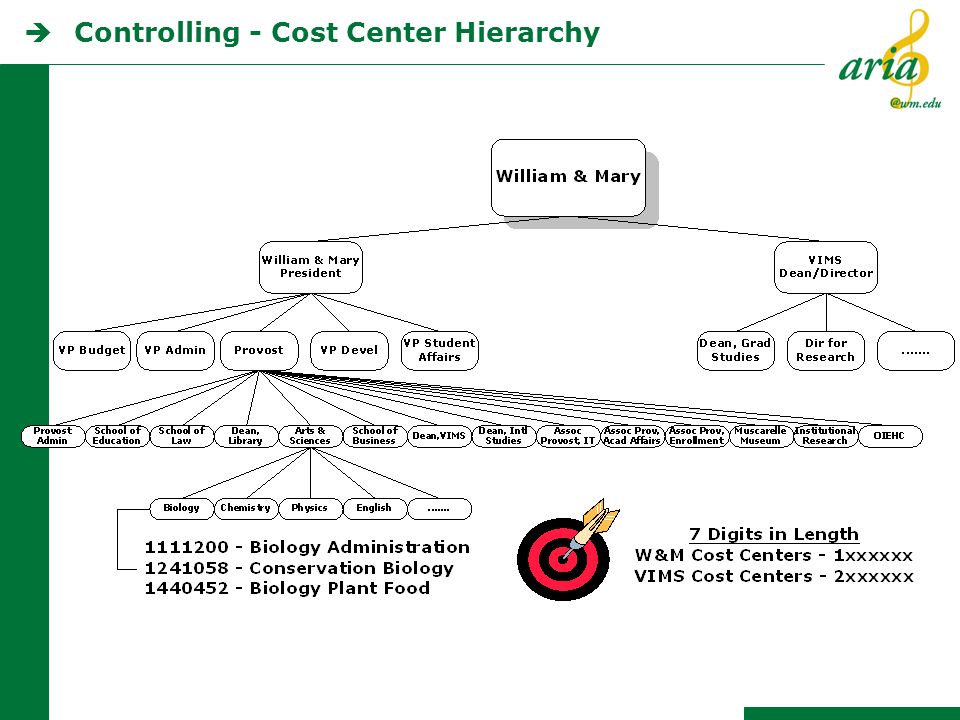Viewport: 960px width, 720px height.
Task: Select the Assoc Prov, Enrollment node
Action: pos(697,436)
